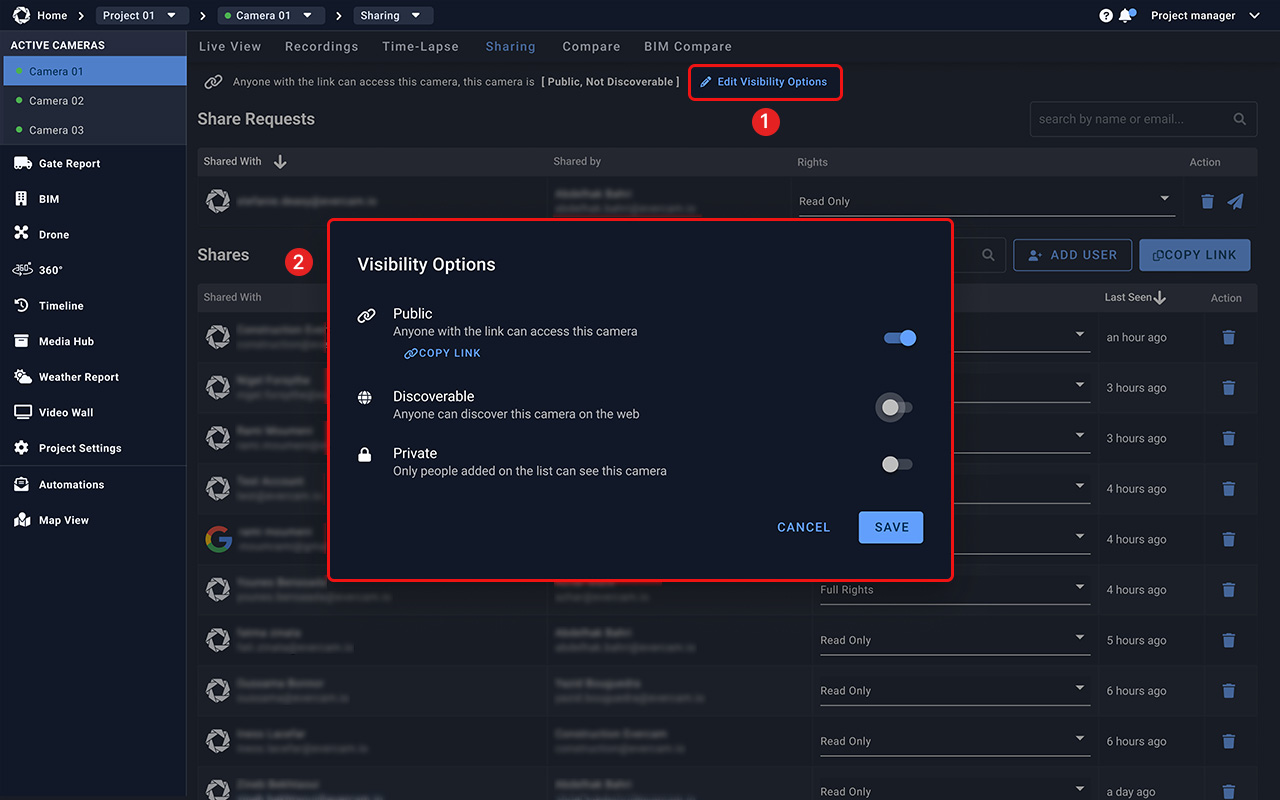Click the link icon beside visibility status
The width and height of the screenshot is (1280, 800).
point(213,82)
